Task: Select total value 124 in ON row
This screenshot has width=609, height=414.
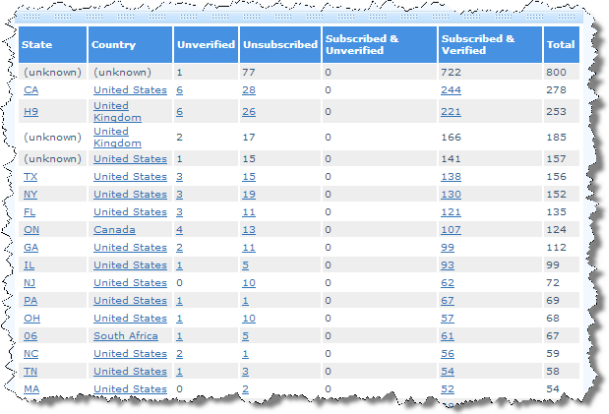Action: tap(556, 230)
